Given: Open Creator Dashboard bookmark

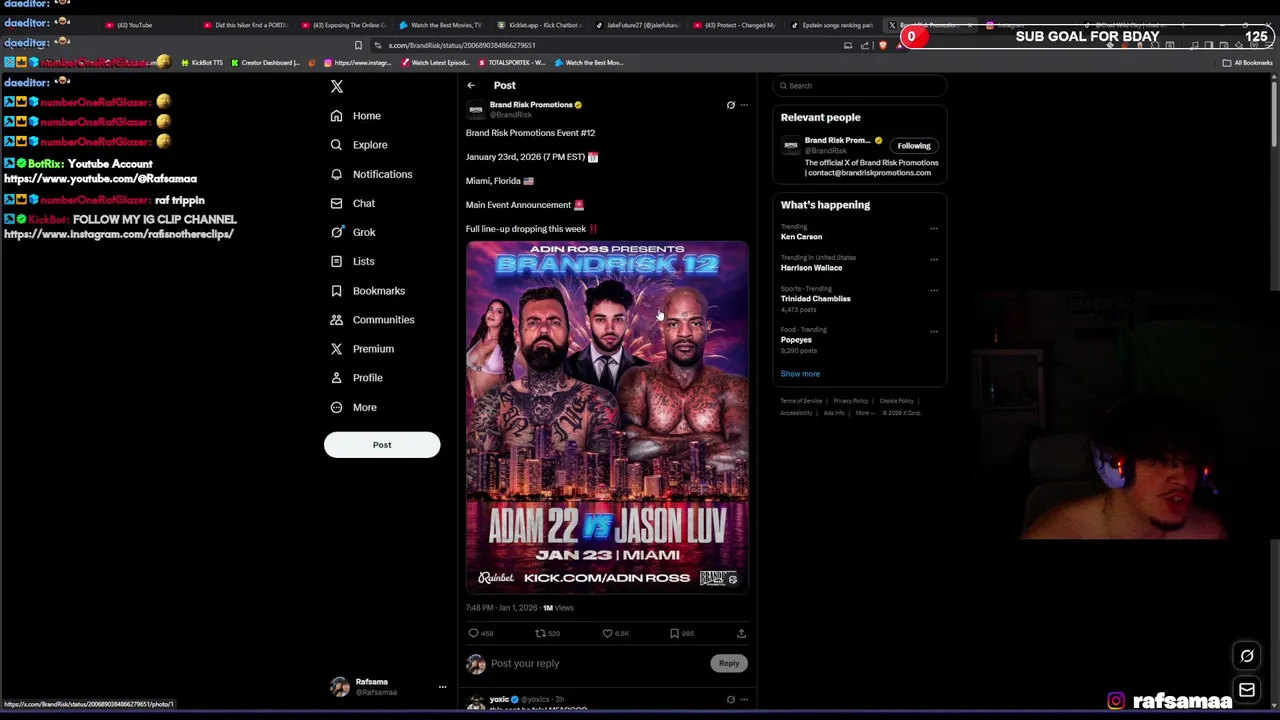Looking at the screenshot, I should pos(265,63).
